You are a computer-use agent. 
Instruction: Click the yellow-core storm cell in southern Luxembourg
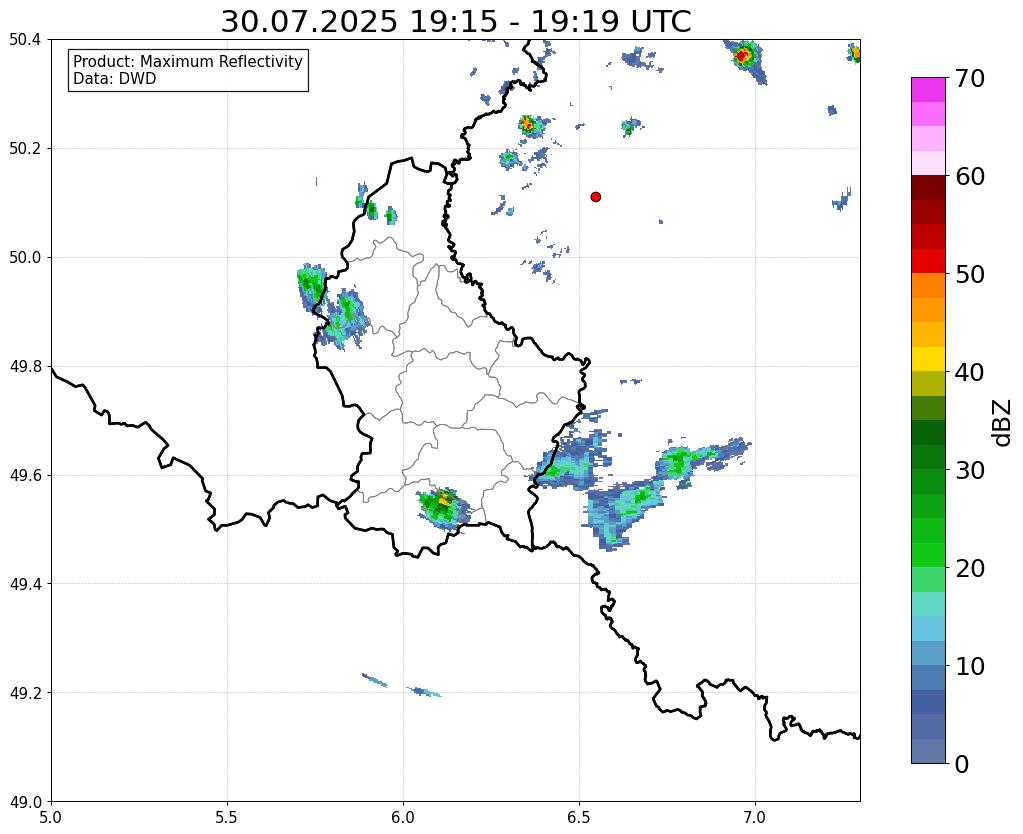444,507
